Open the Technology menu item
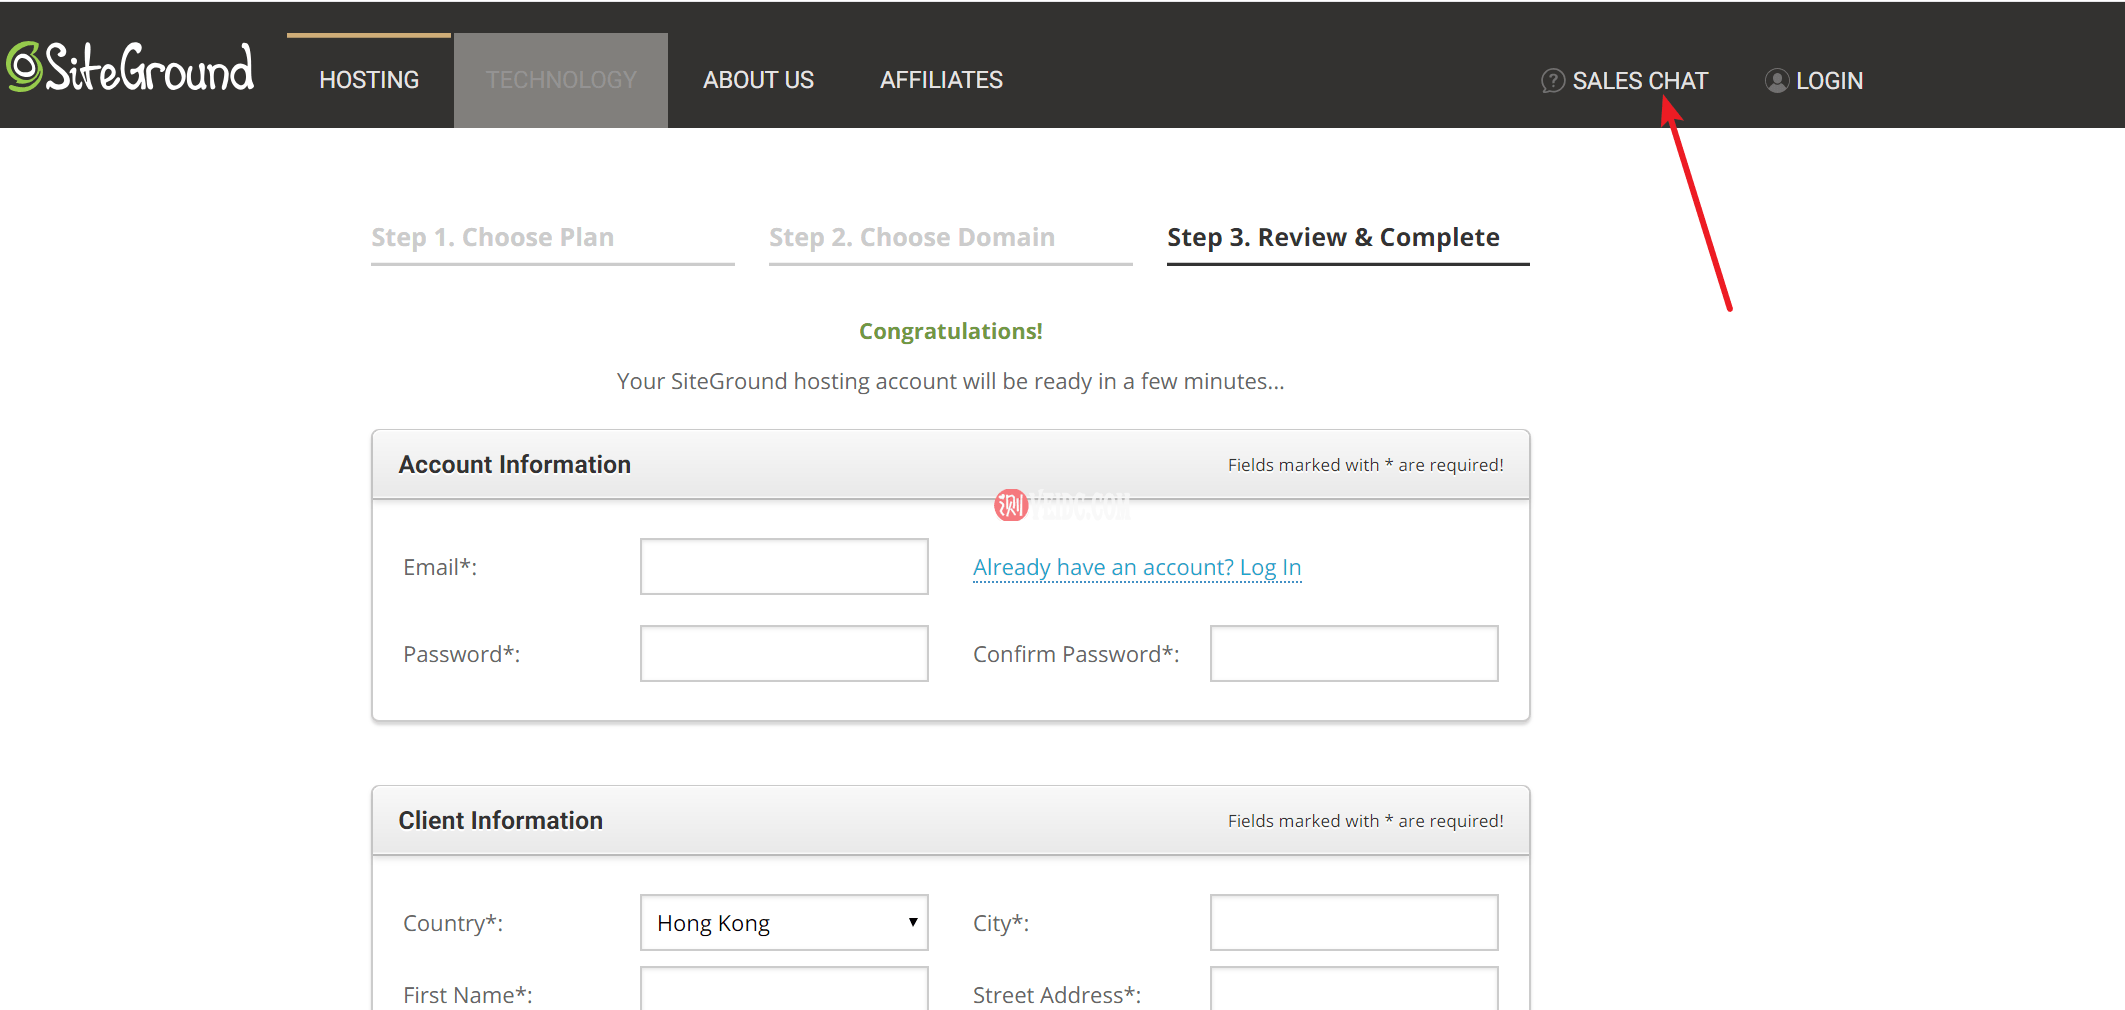Viewport: 2125px width, 1010px height. pyautogui.click(x=561, y=80)
